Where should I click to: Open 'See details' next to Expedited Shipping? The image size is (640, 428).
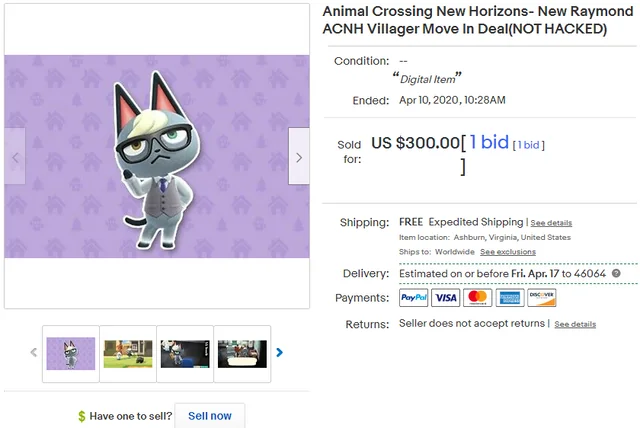point(551,223)
